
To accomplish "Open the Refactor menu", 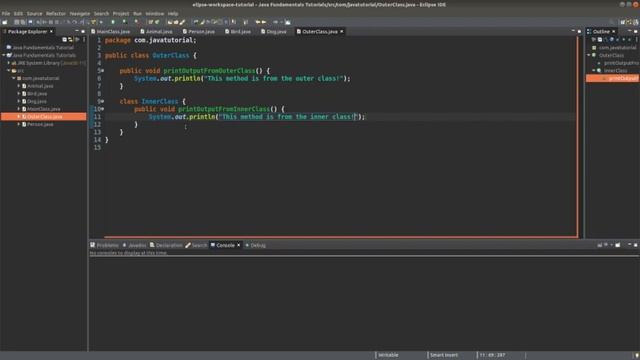I will click(56, 13).
